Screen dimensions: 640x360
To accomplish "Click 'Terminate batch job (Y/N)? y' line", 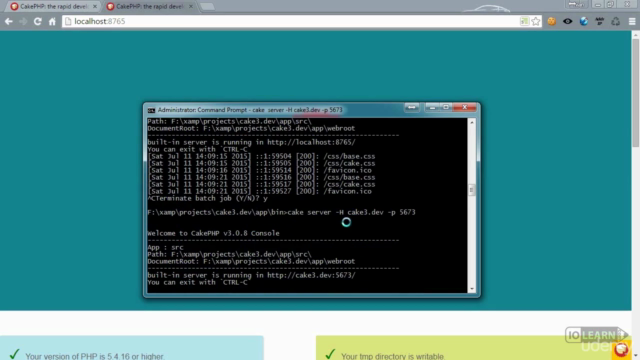I will tap(207, 199).
